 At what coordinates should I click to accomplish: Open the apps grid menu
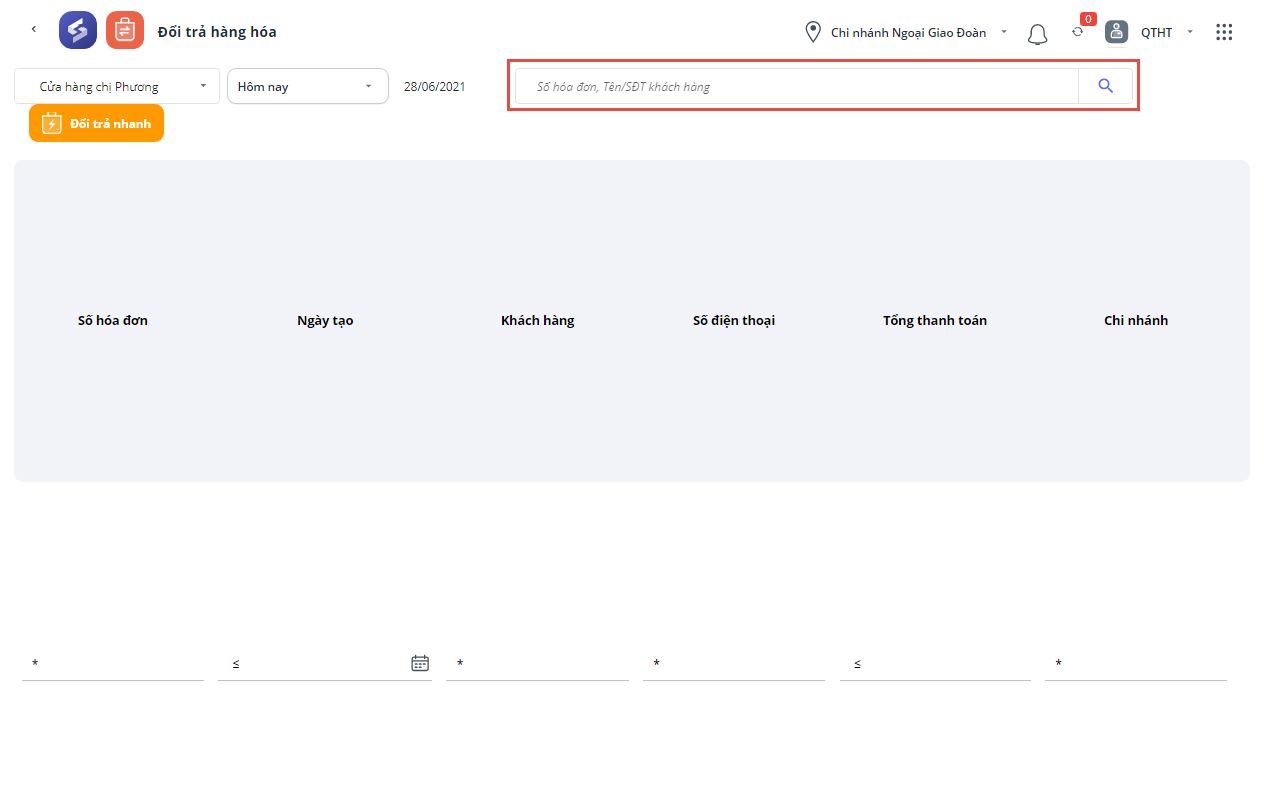point(1224,32)
